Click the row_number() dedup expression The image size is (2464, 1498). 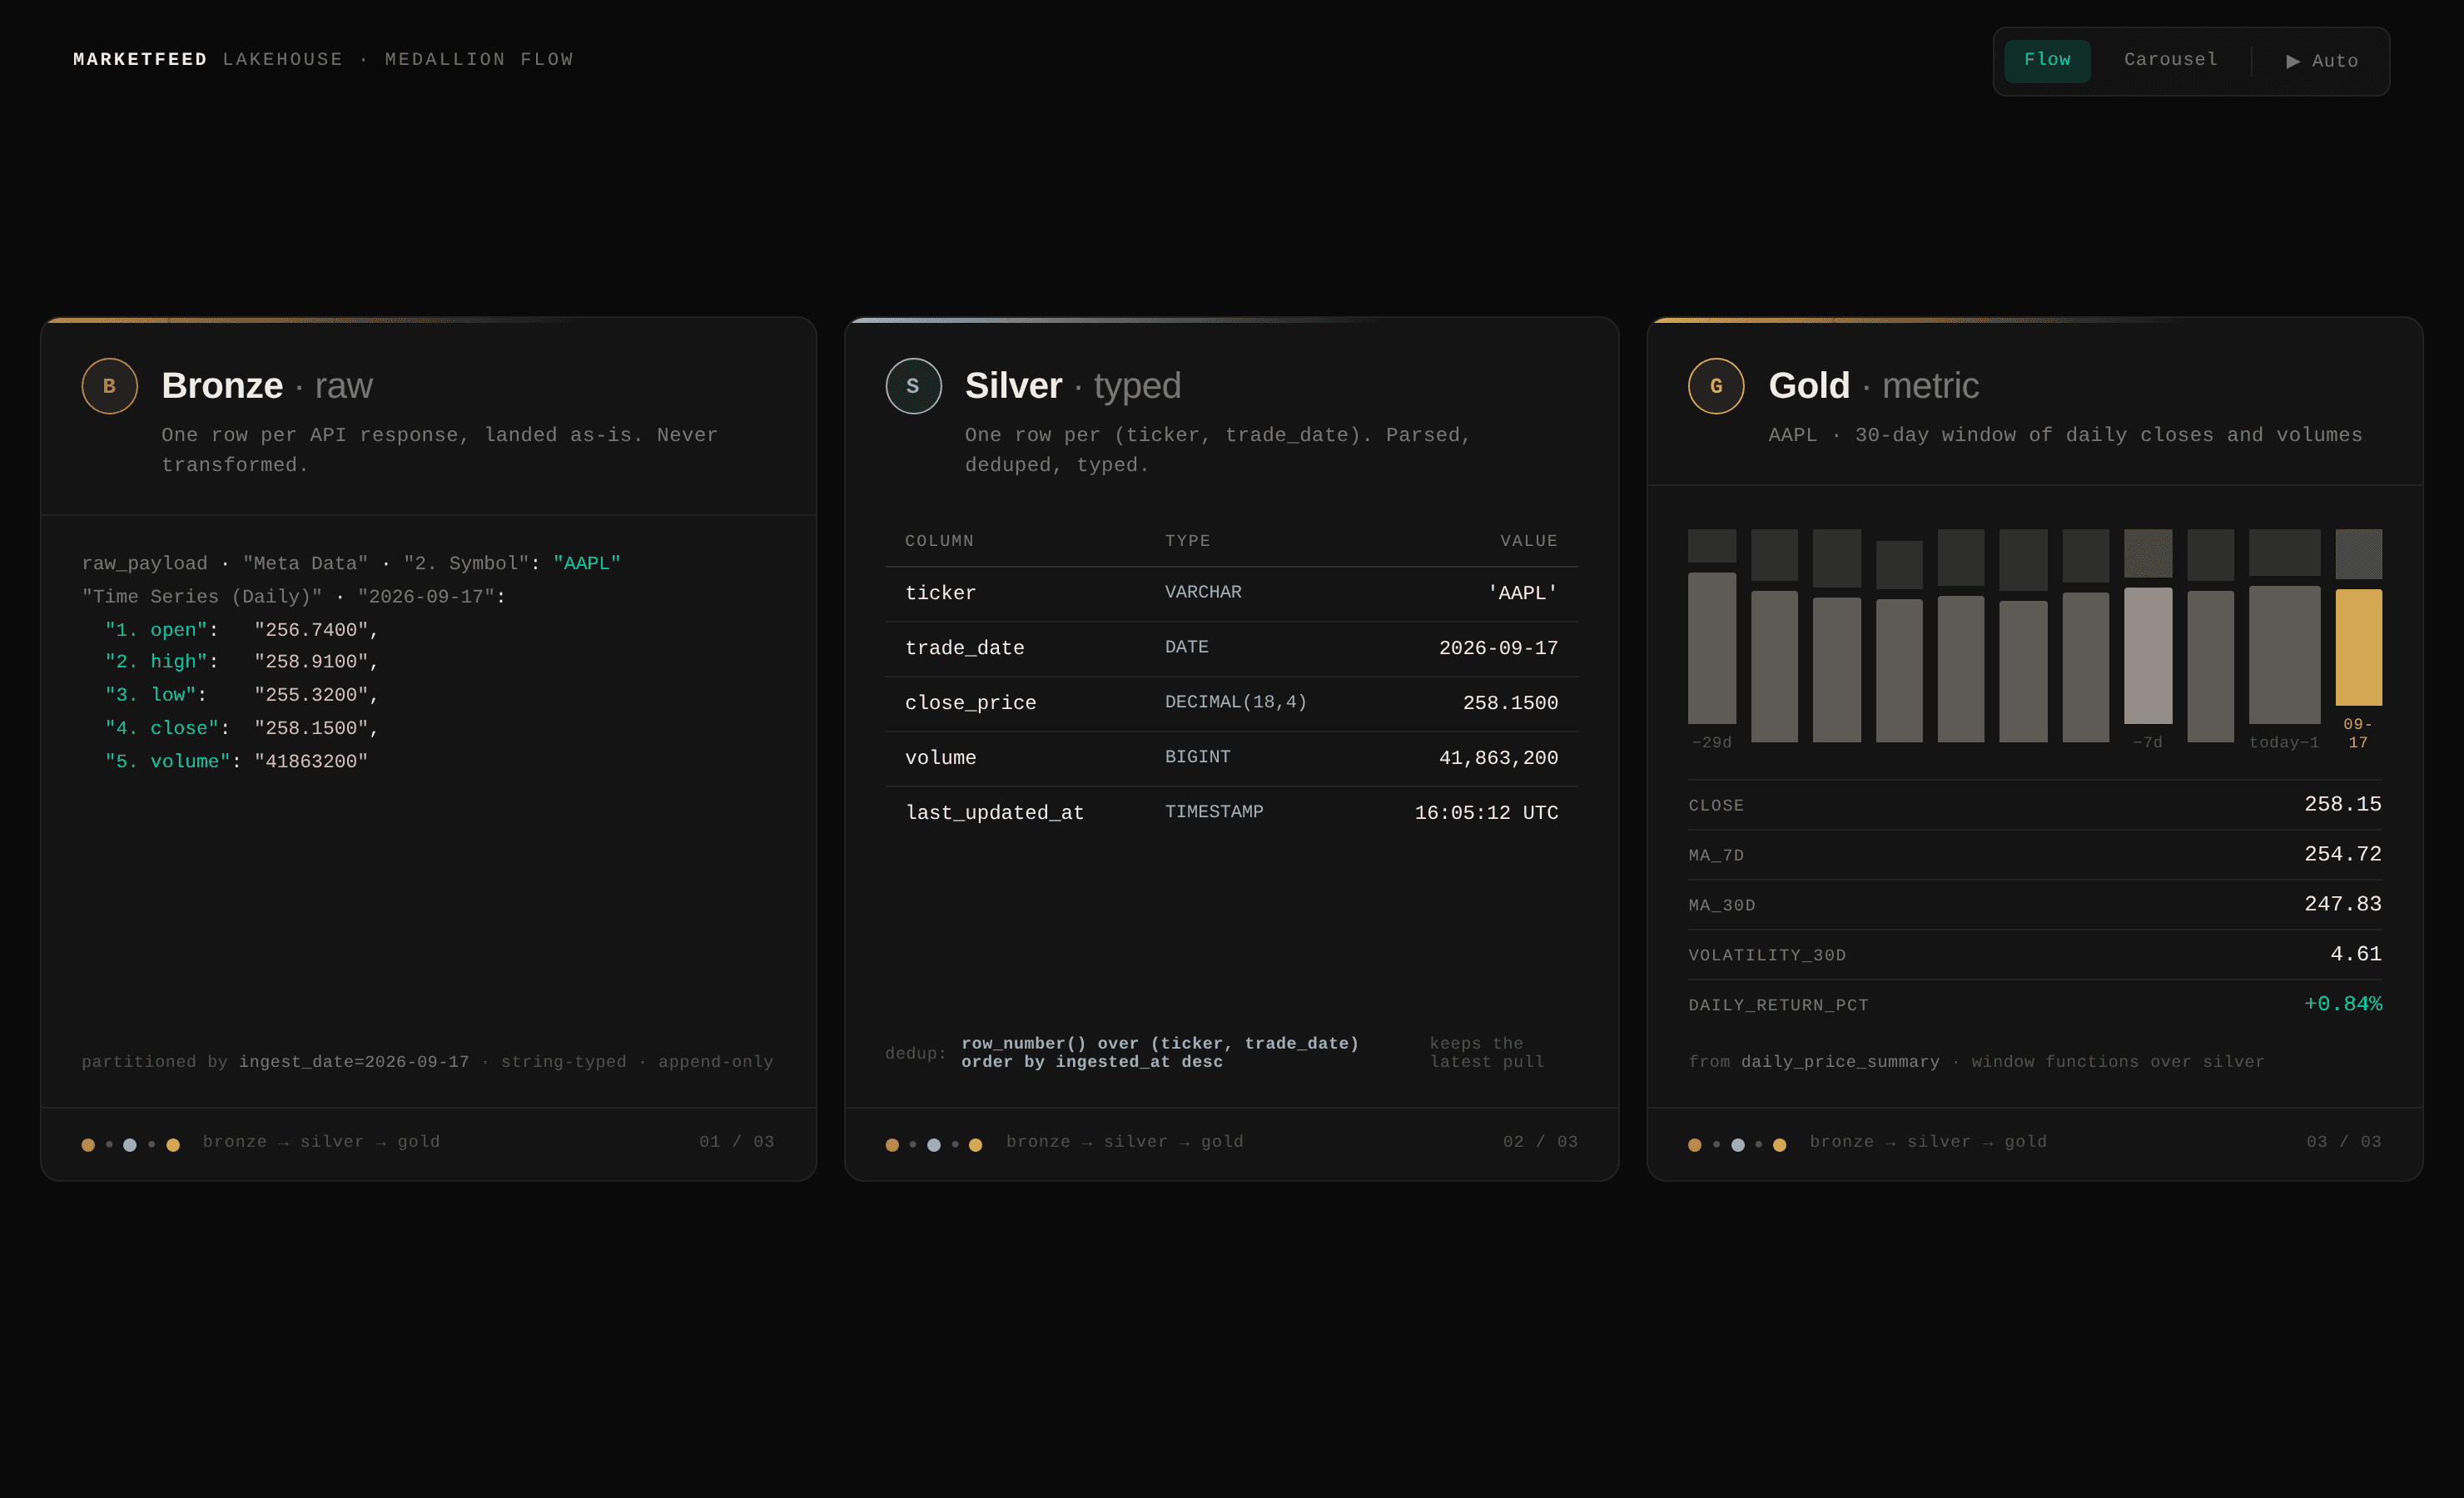click(1160, 1053)
